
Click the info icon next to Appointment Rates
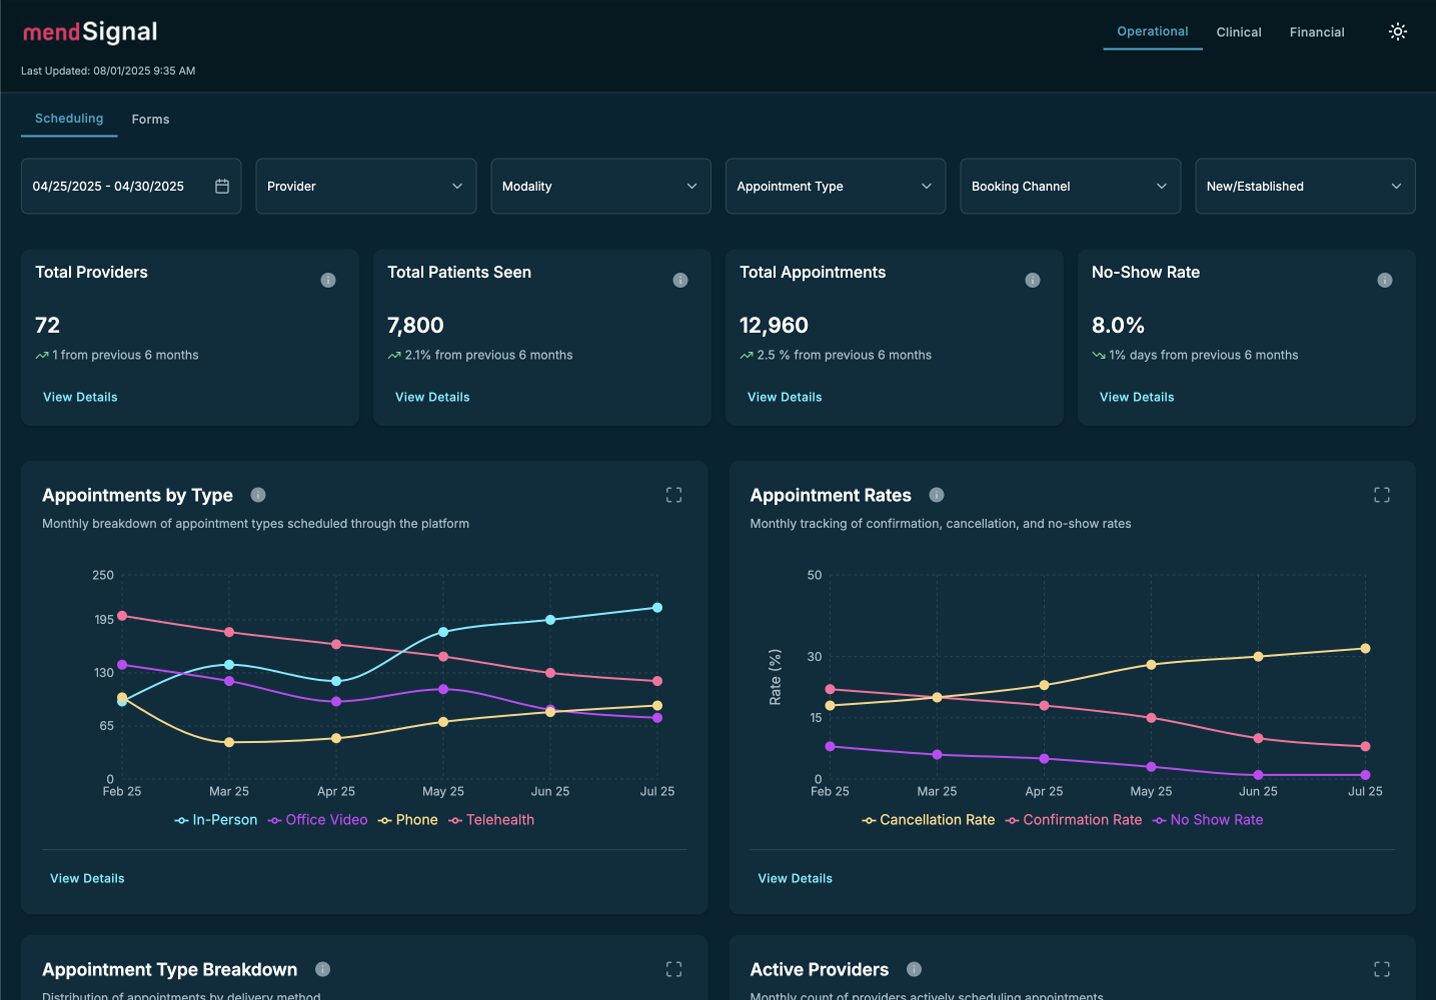pos(936,495)
